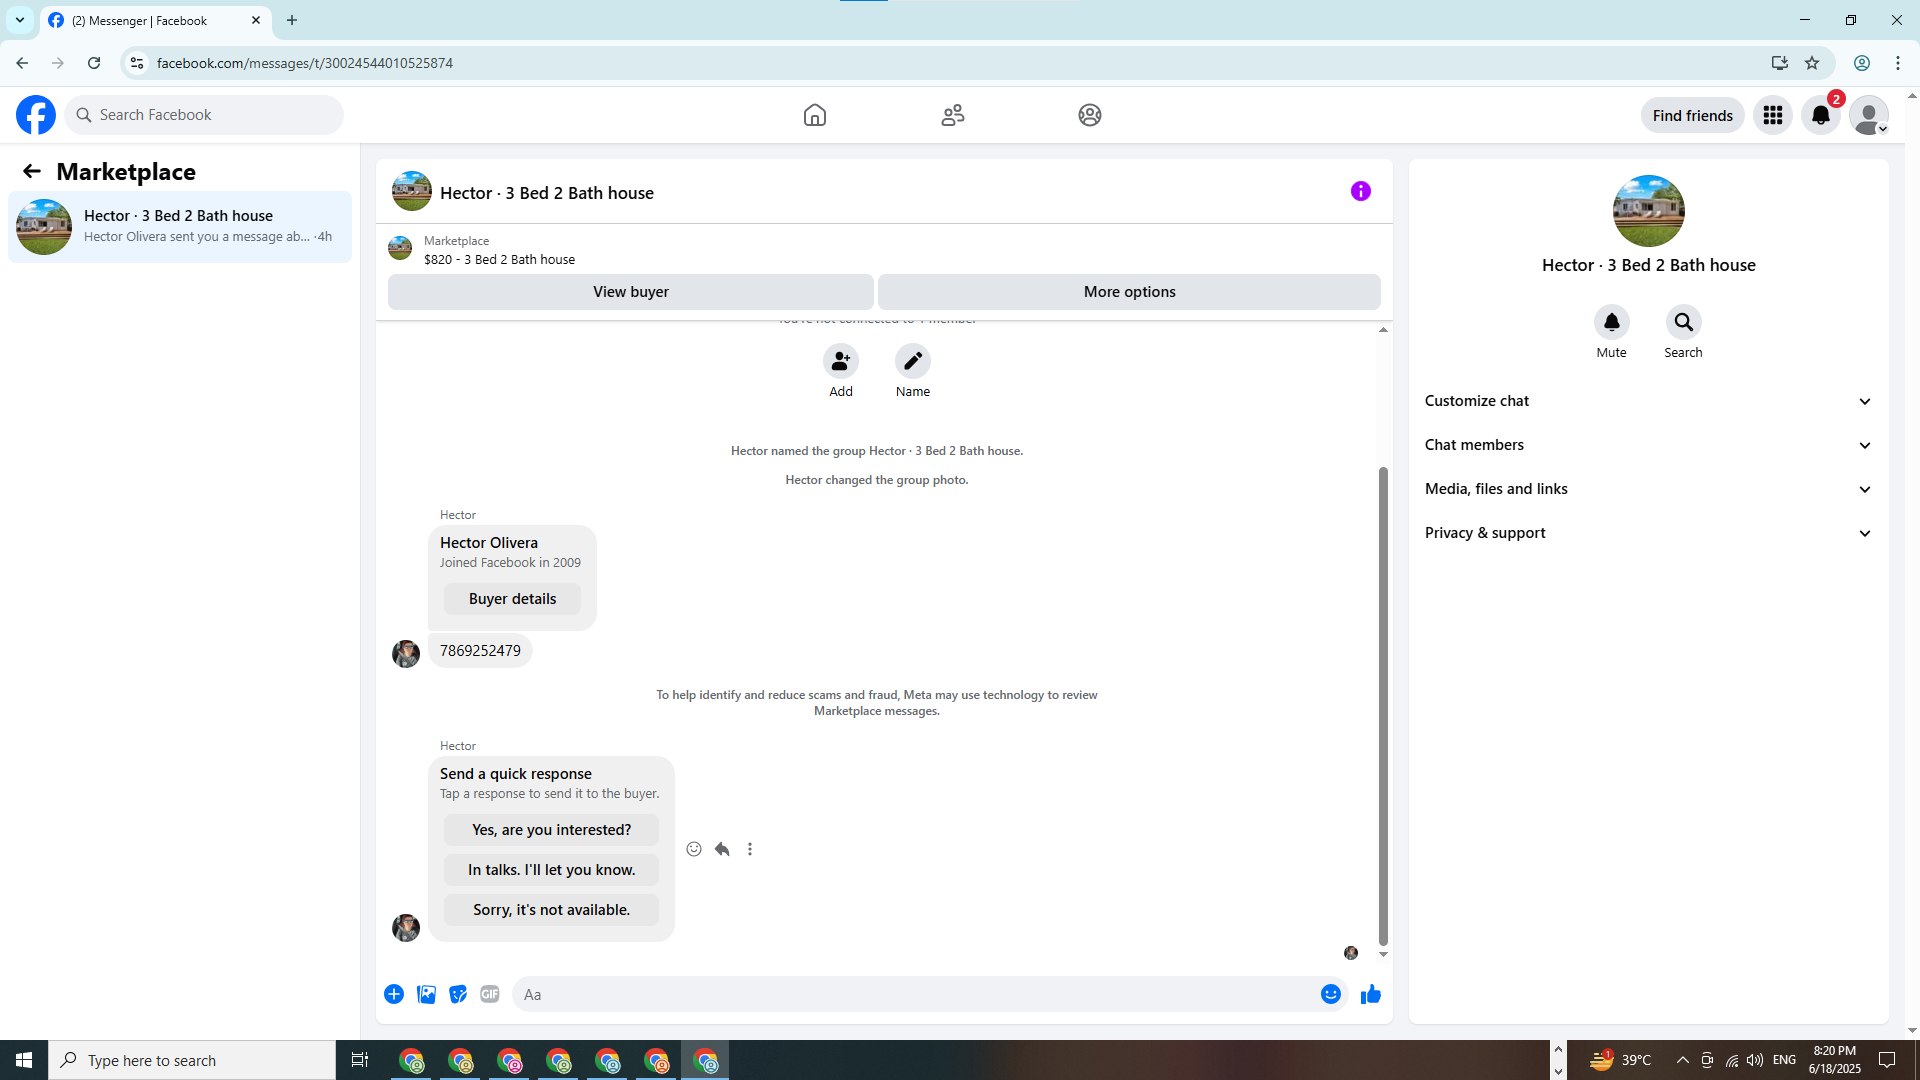Image resolution: width=1920 pixels, height=1080 pixels.
Task: Open the tab search dropdown arrow
Action: tap(20, 20)
